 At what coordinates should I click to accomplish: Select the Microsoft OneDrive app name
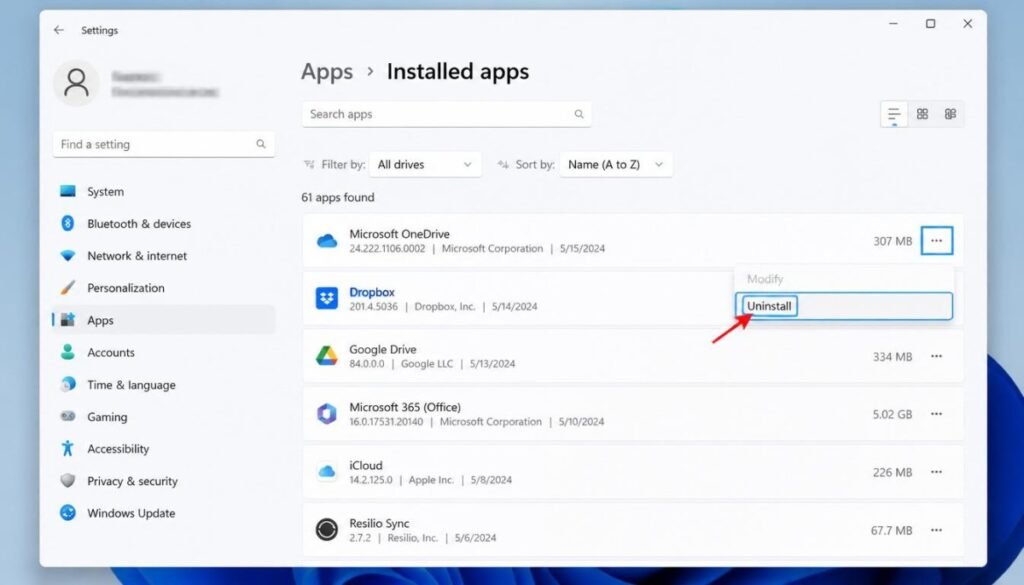coord(399,234)
